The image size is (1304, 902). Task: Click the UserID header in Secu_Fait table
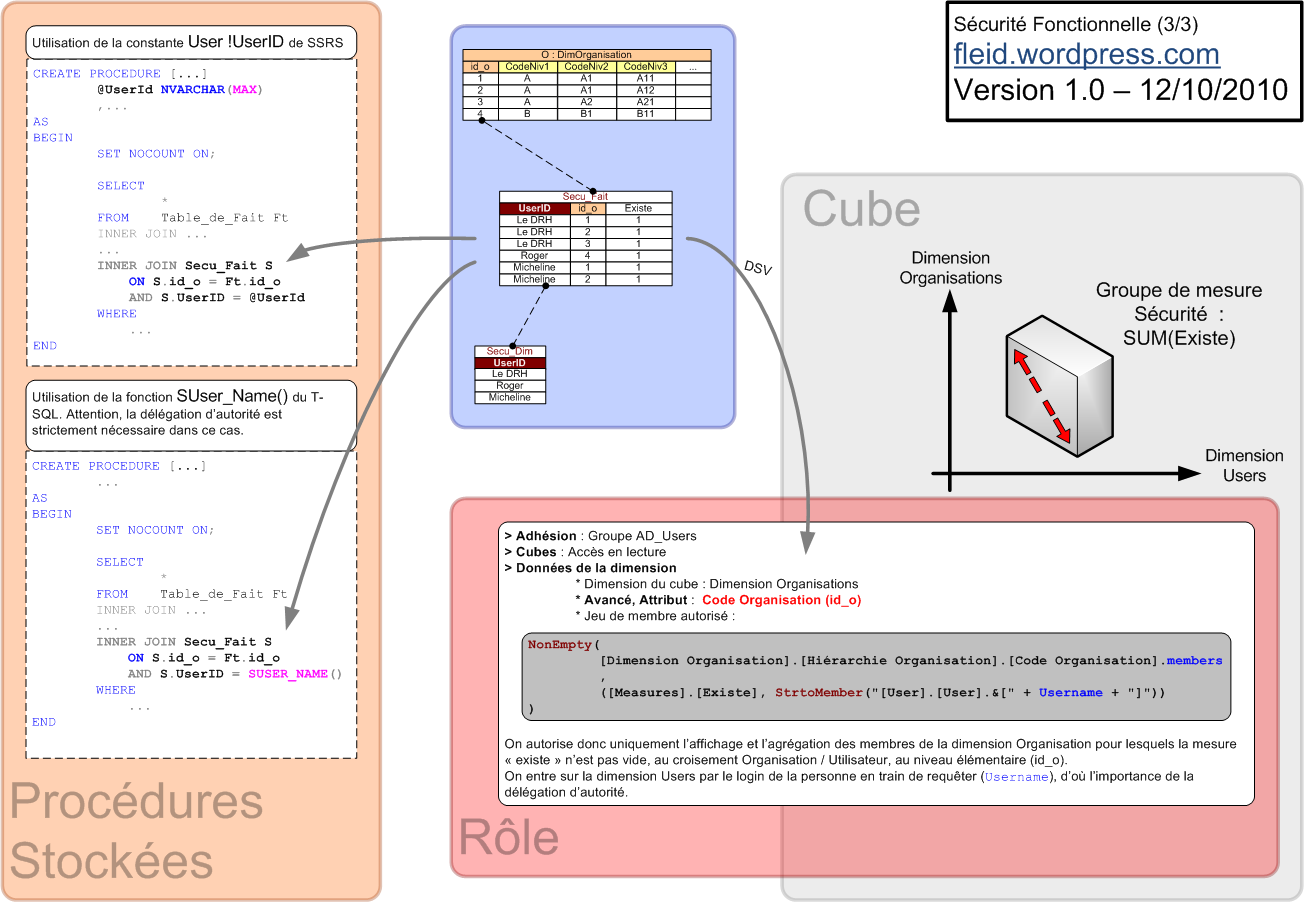point(534,208)
